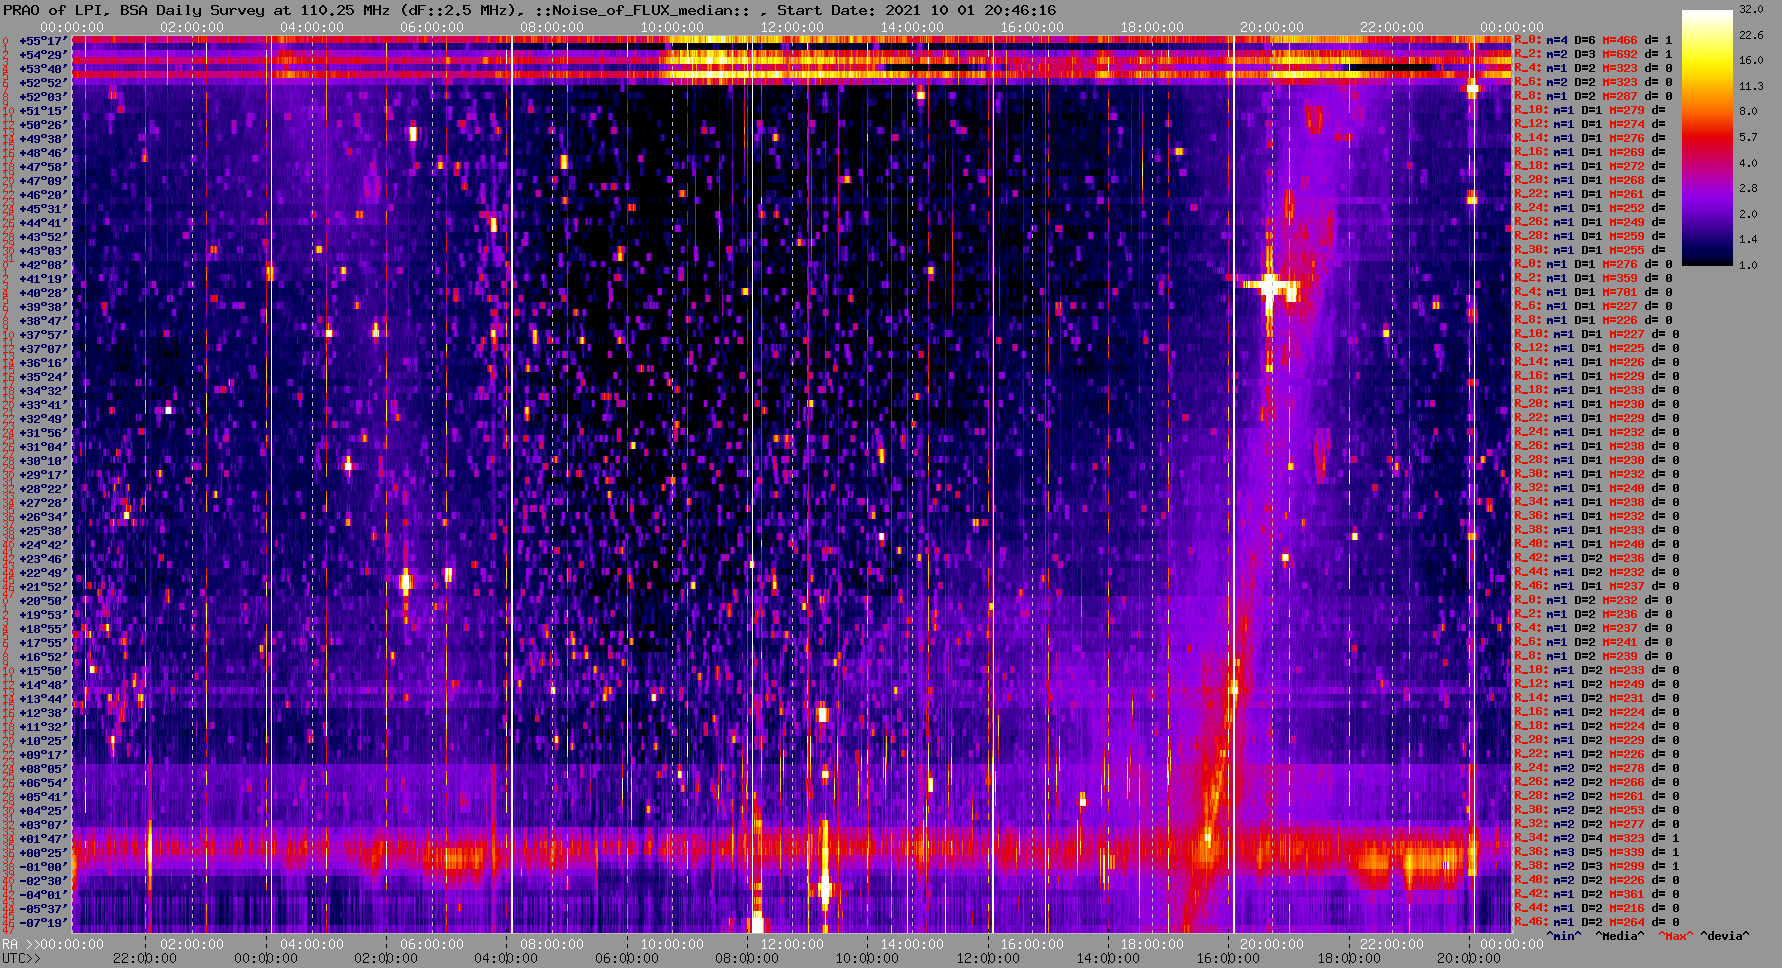Click declination label +55°17'
This screenshot has height=968, width=1782.
coord(42,41)
